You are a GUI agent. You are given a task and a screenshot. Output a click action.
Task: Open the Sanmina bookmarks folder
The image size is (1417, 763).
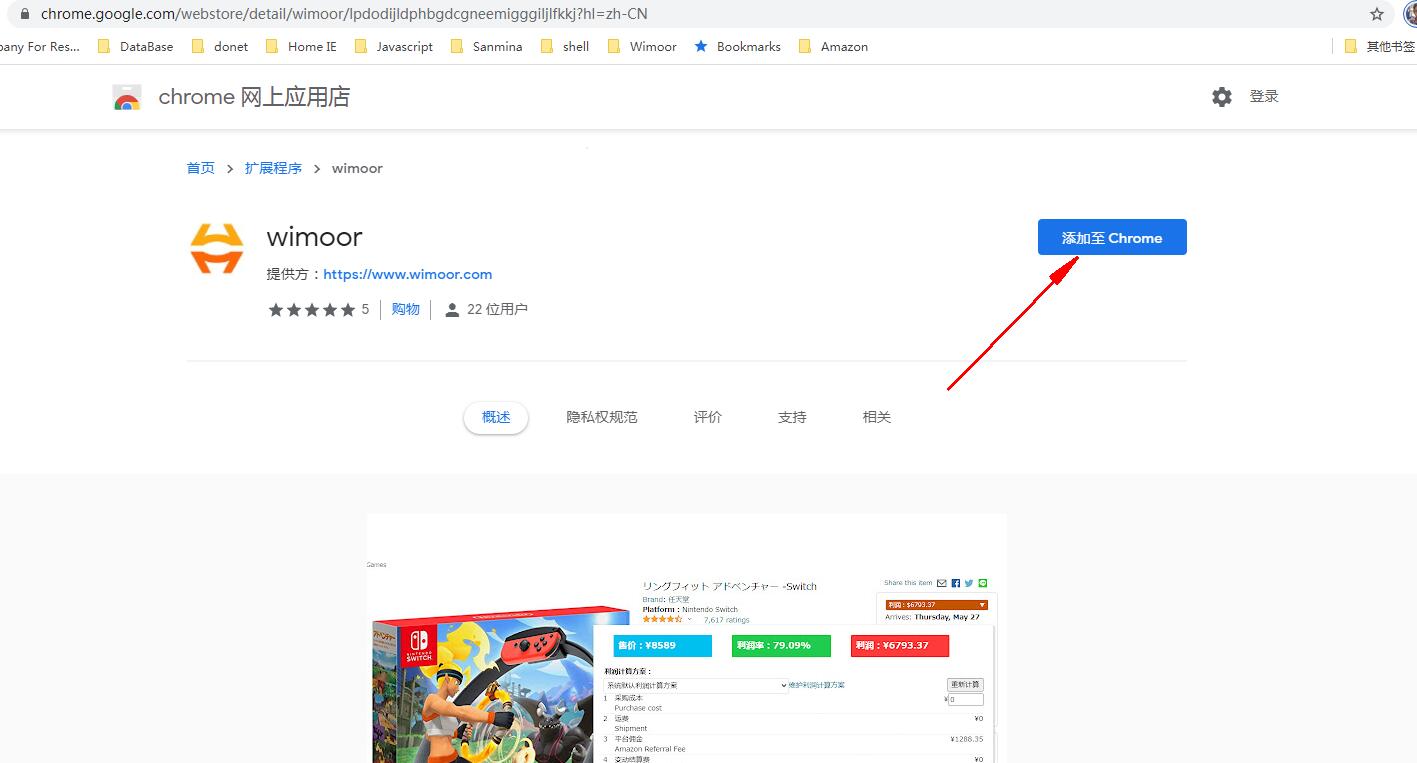[x=486, y=46]
